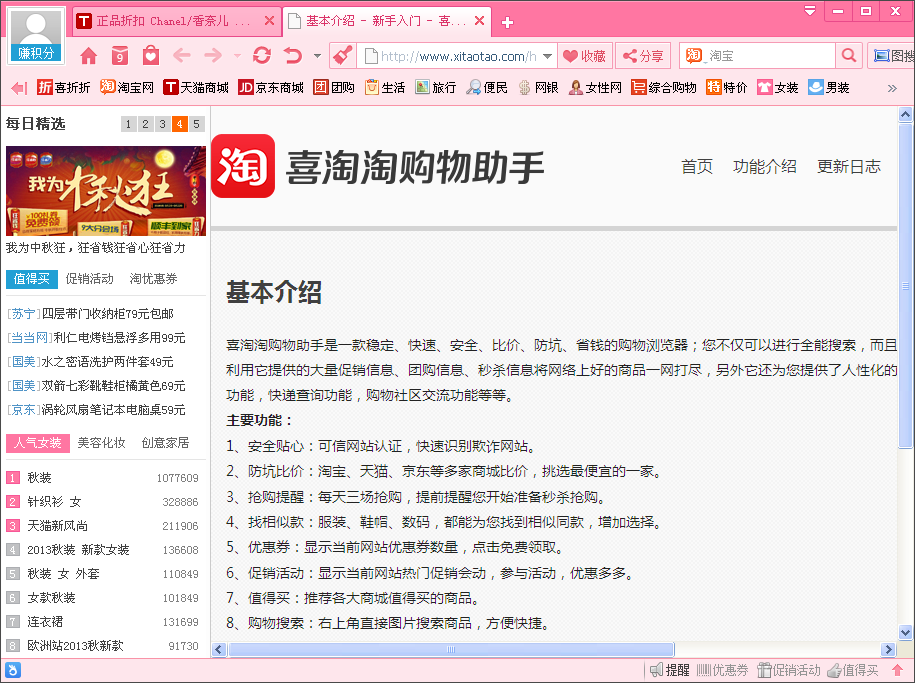
Task: Click the scroll down arrow
Action: pyautogui.click(x=905, y=632)
